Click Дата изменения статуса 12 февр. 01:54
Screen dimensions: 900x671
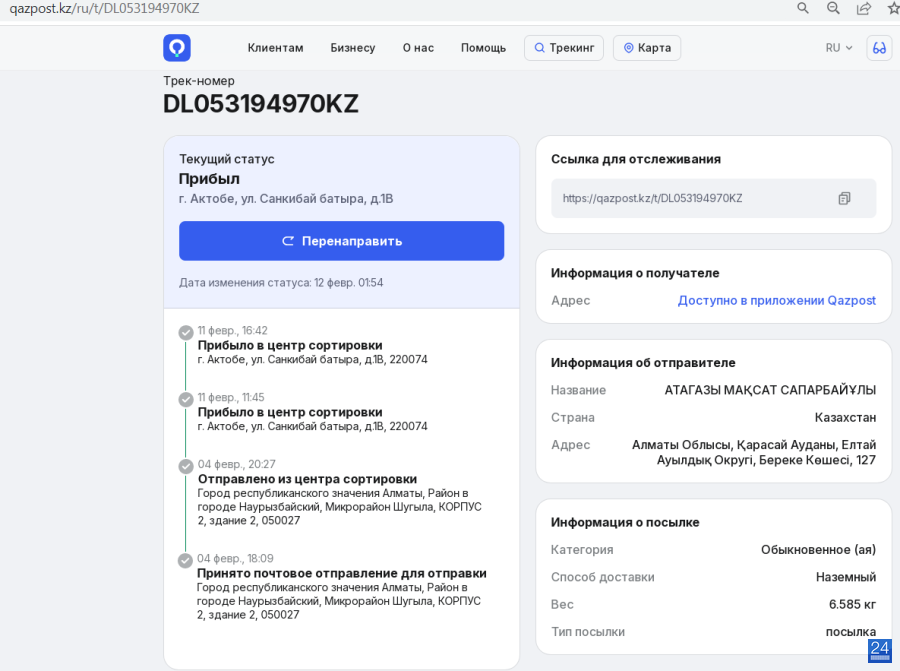(x=281, y=283)
